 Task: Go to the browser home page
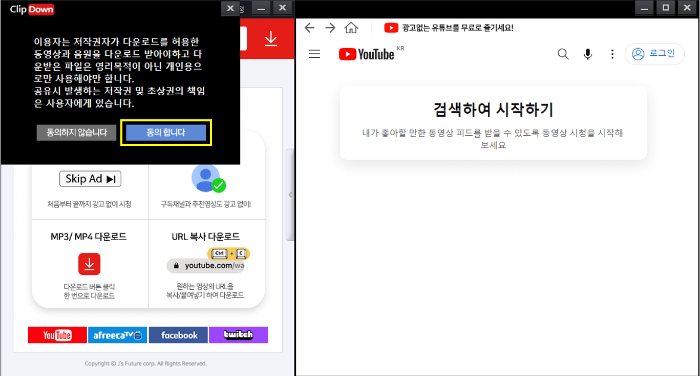pos(351,28)
